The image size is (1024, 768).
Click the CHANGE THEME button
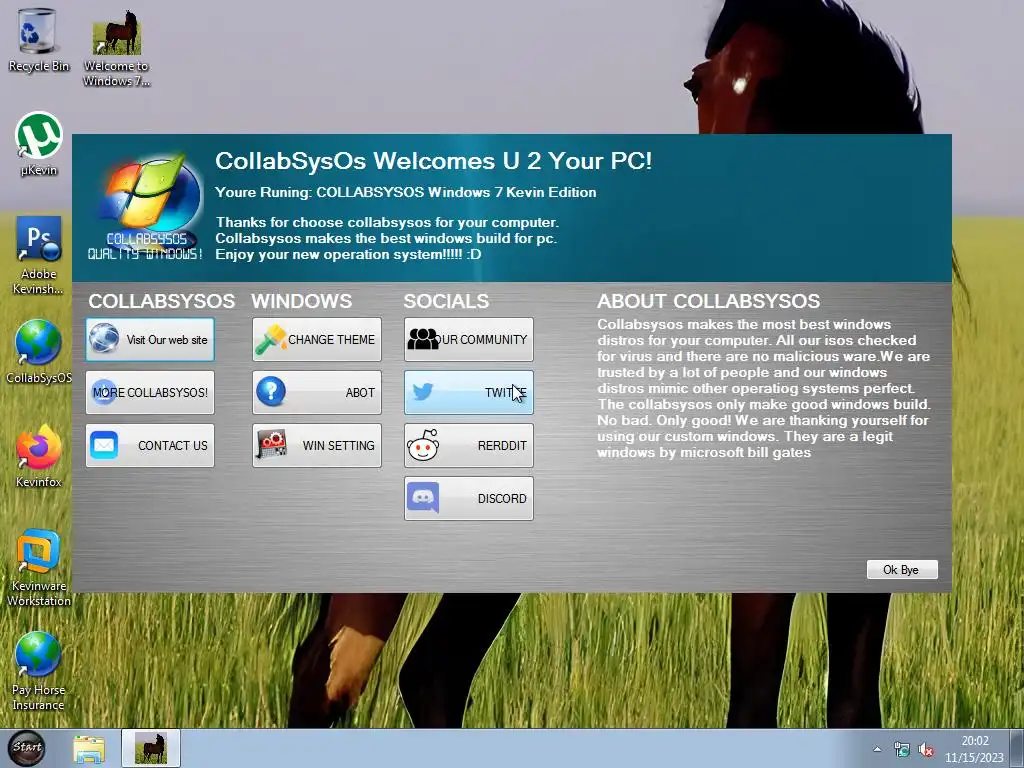(317, 340)
